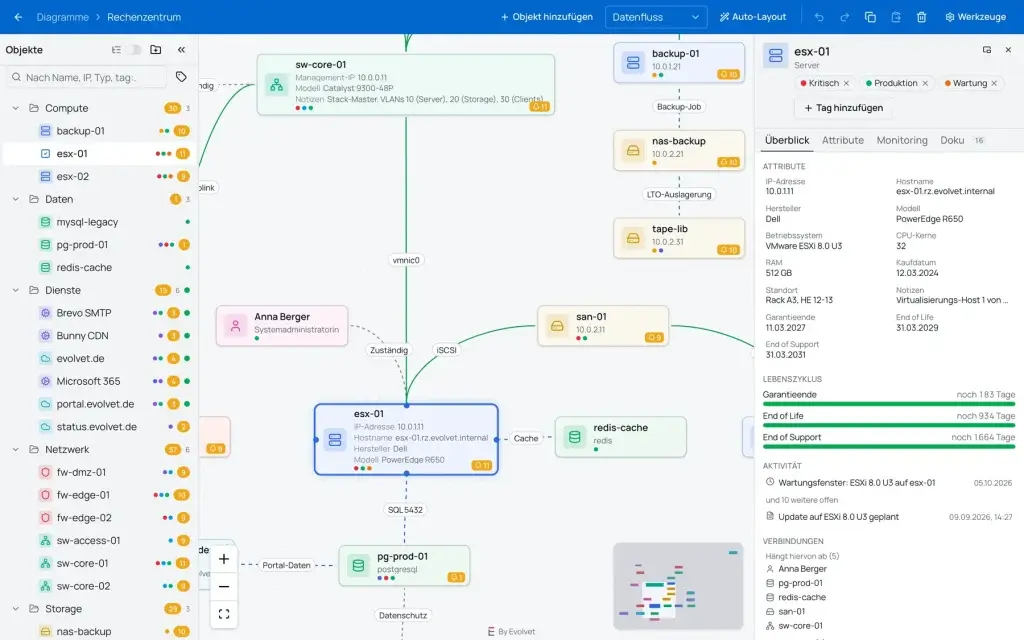Viewport: 1024px width, 640px height.
Task: Click the alert badge on tree row fw-edge-01
Action: (182, 495)
